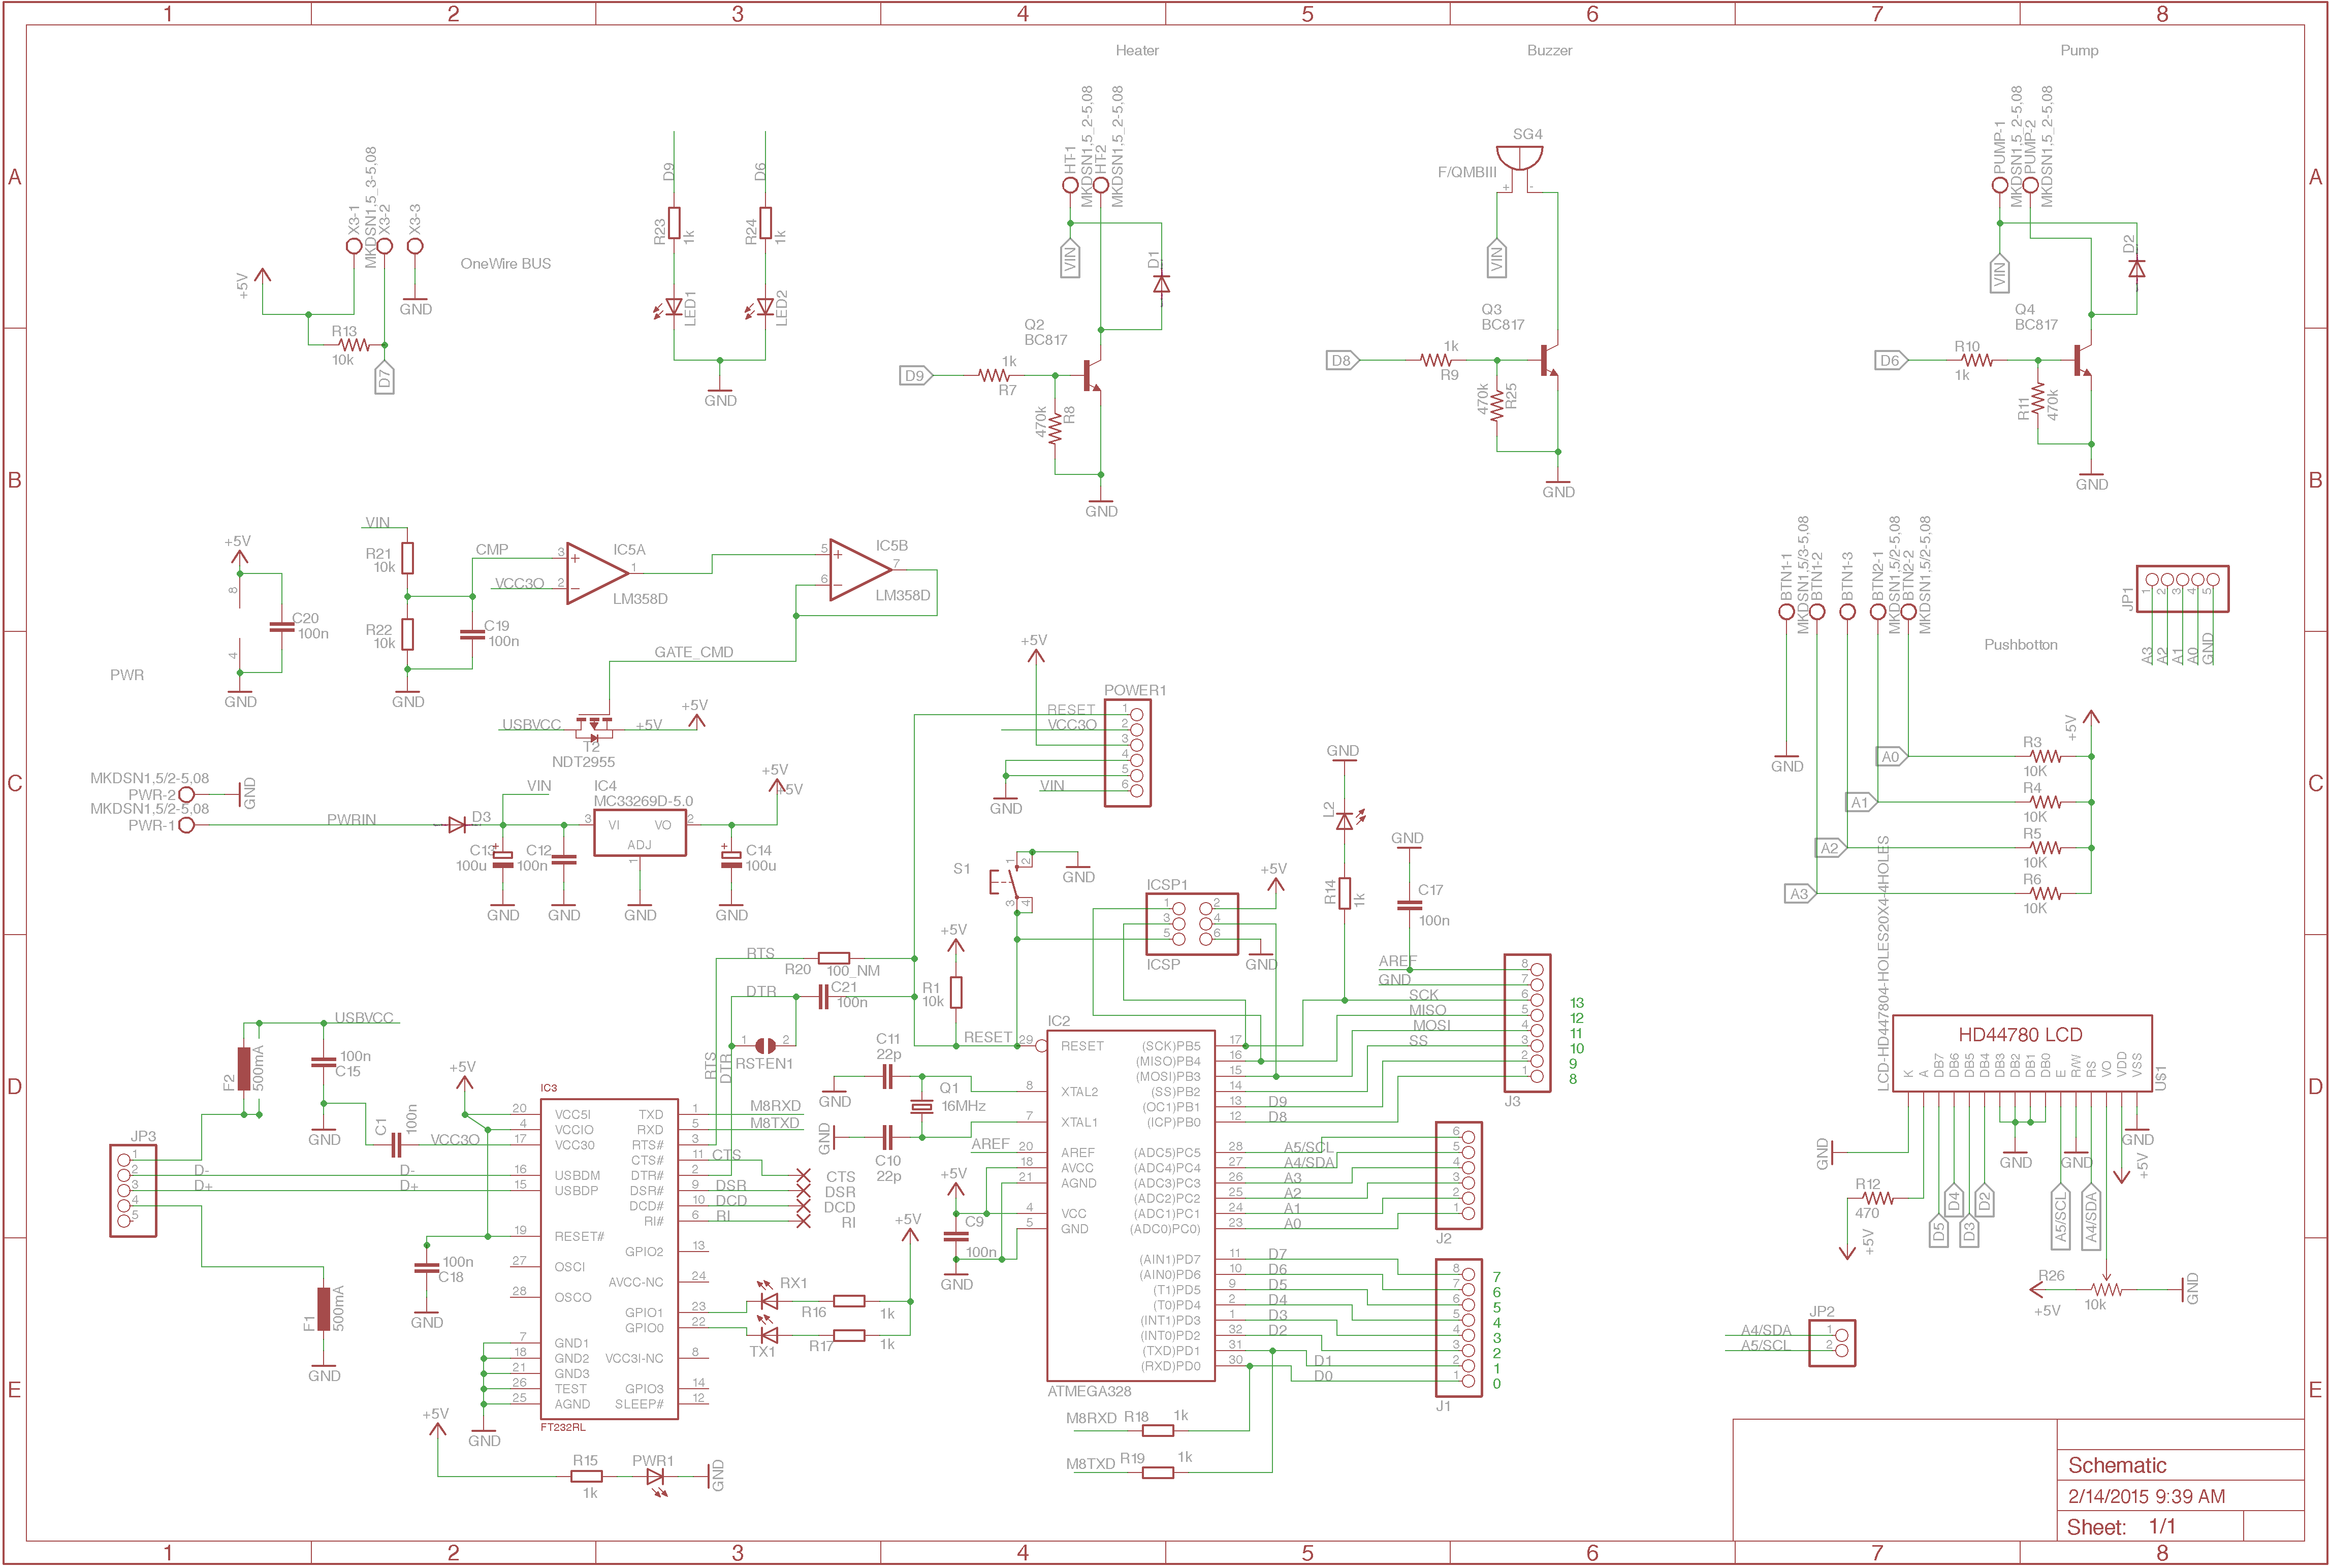Click the 'Heater' section title
Screen dimensions: 2330x1568
coord(1137,50)
